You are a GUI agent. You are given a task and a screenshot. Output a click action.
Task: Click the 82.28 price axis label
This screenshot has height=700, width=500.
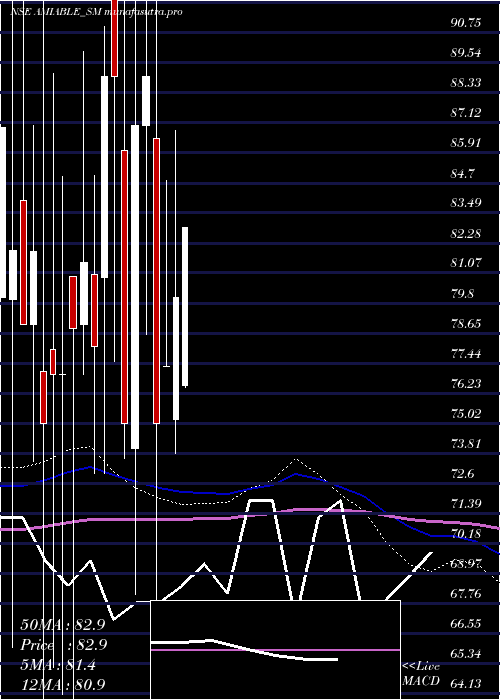[x=466, y=233]
